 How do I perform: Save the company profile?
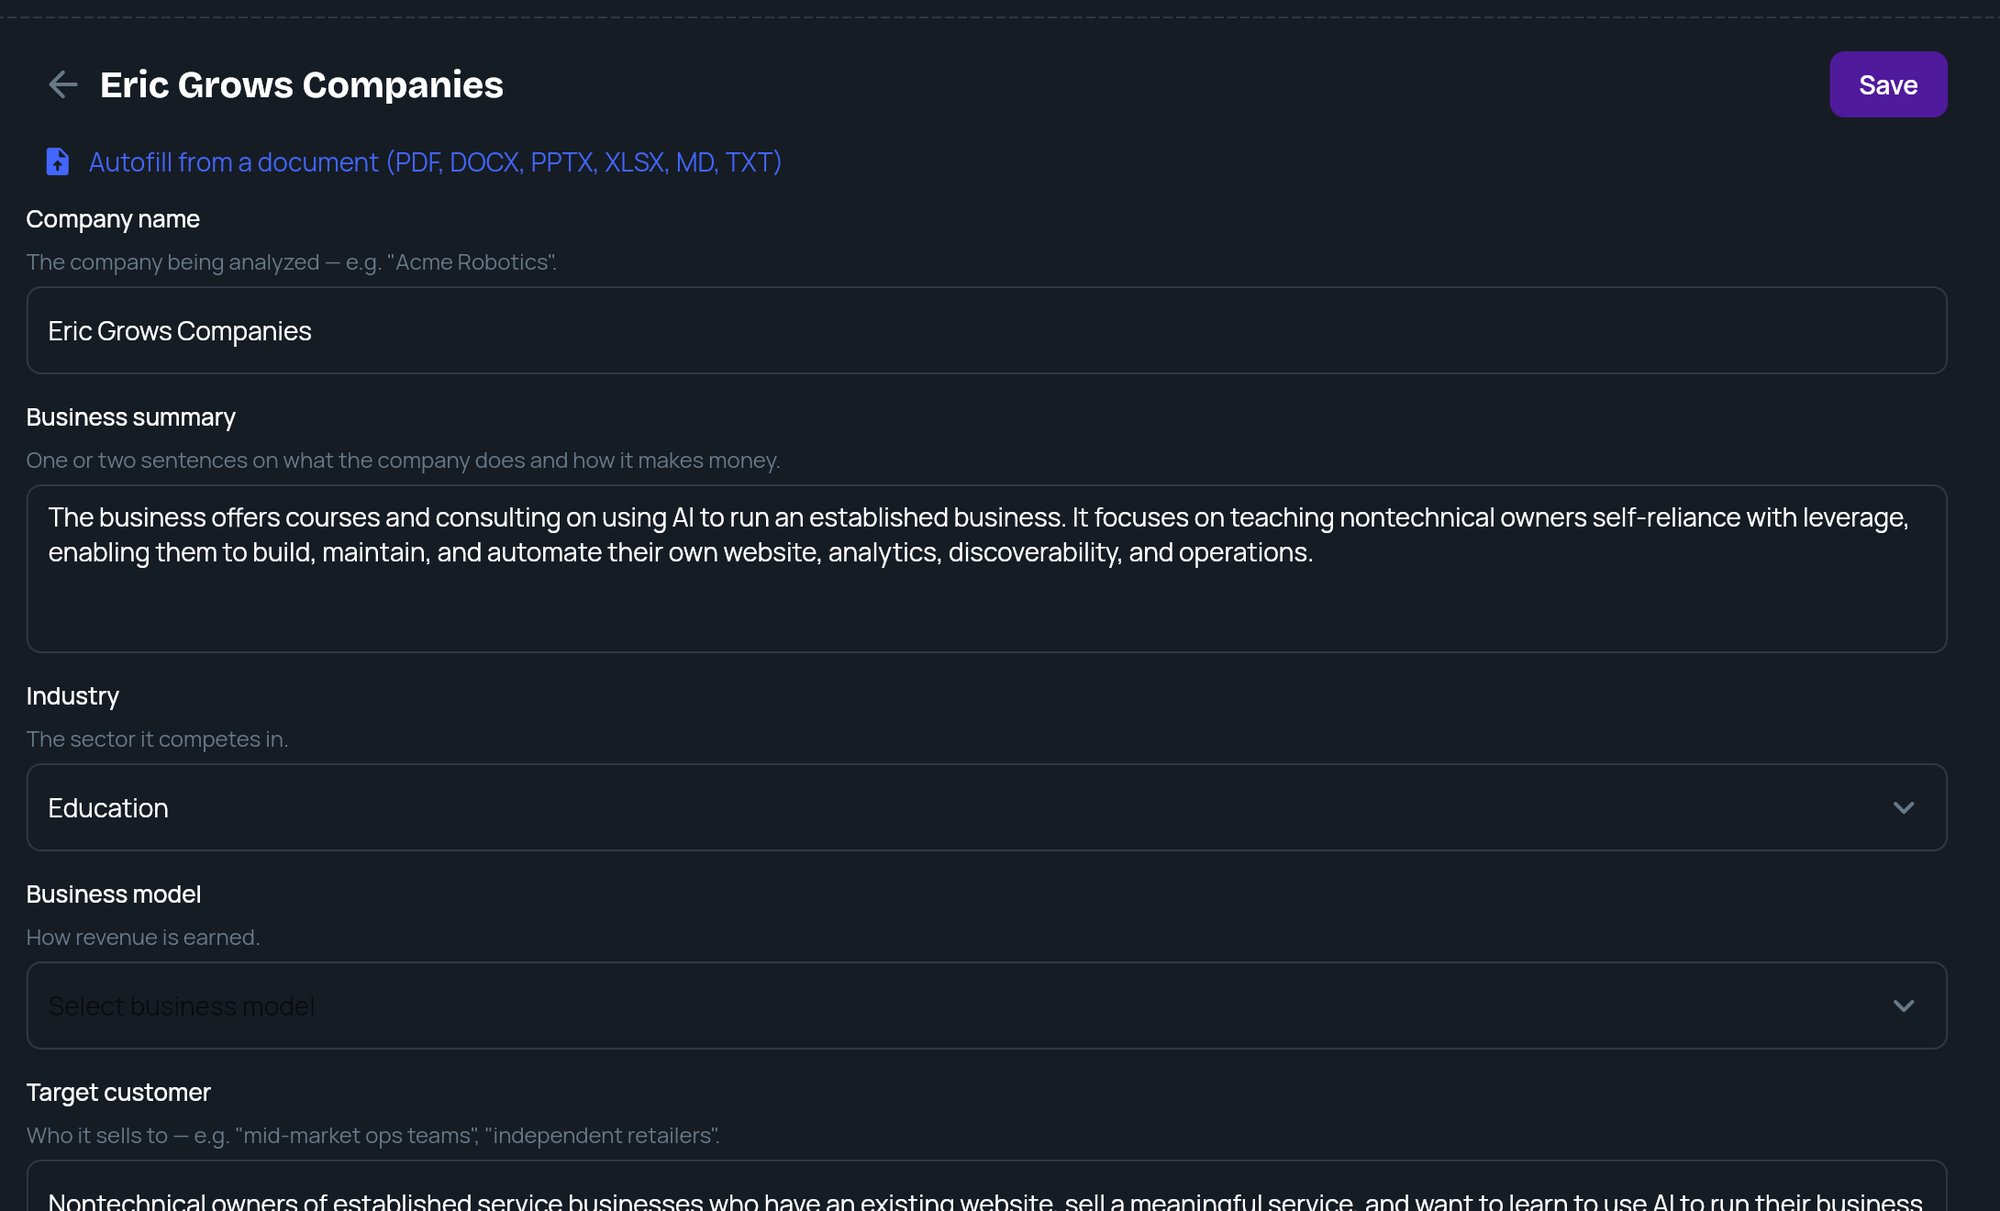click(x=1888, y=85)
